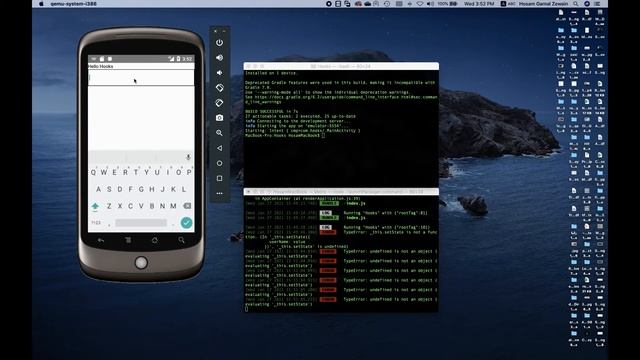The width and height of the screenshot is (640, 360).
Task: Tap the P key on the keyboard
Action: point(189,173)
